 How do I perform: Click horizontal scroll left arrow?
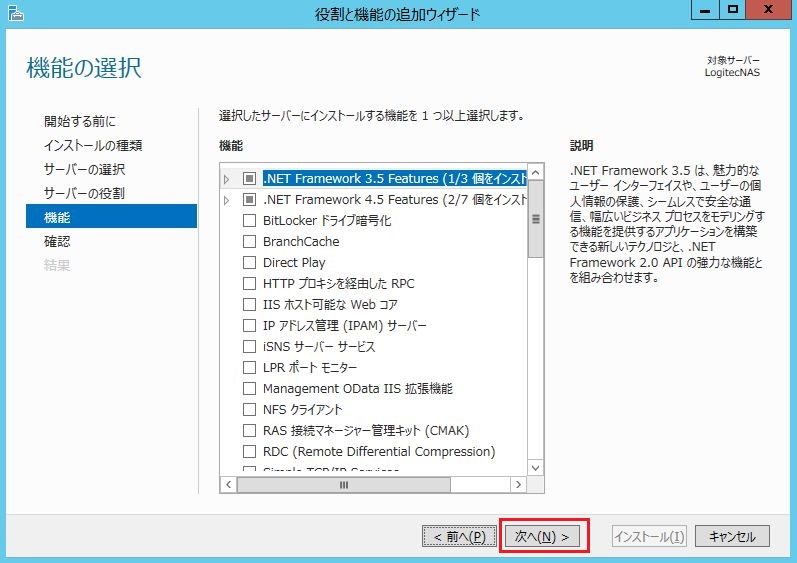pos(228,485)
